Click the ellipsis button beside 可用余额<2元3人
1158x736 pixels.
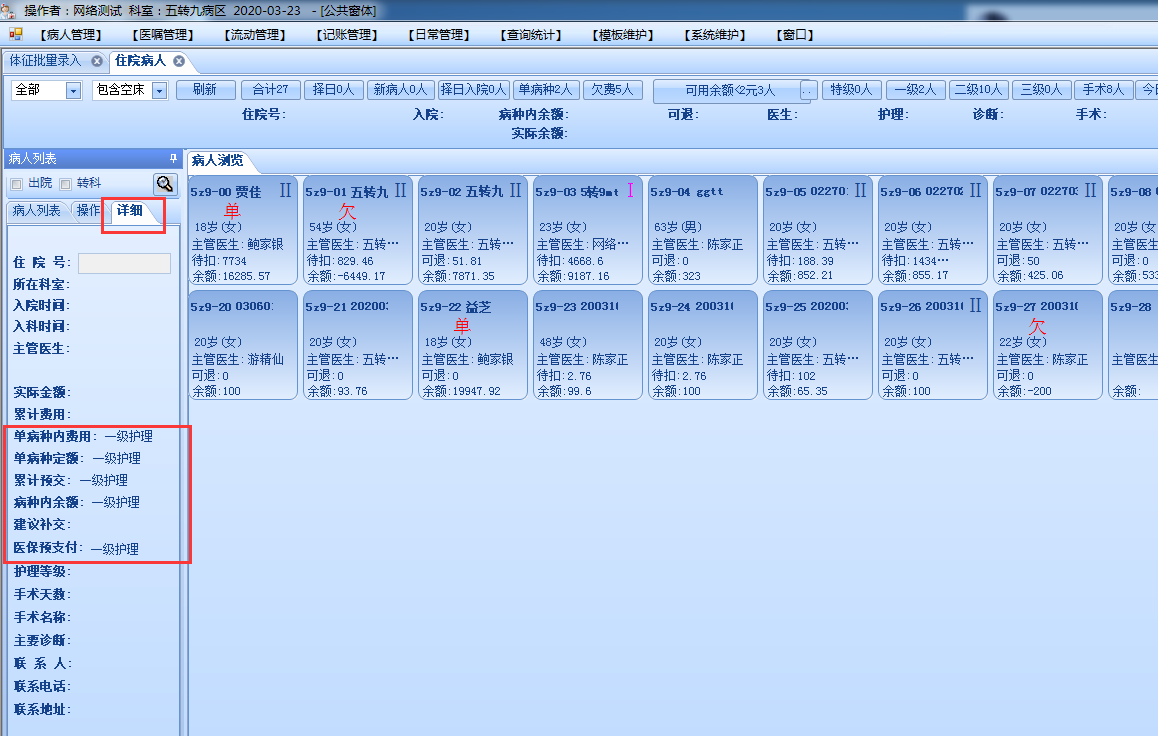(809, 91)
